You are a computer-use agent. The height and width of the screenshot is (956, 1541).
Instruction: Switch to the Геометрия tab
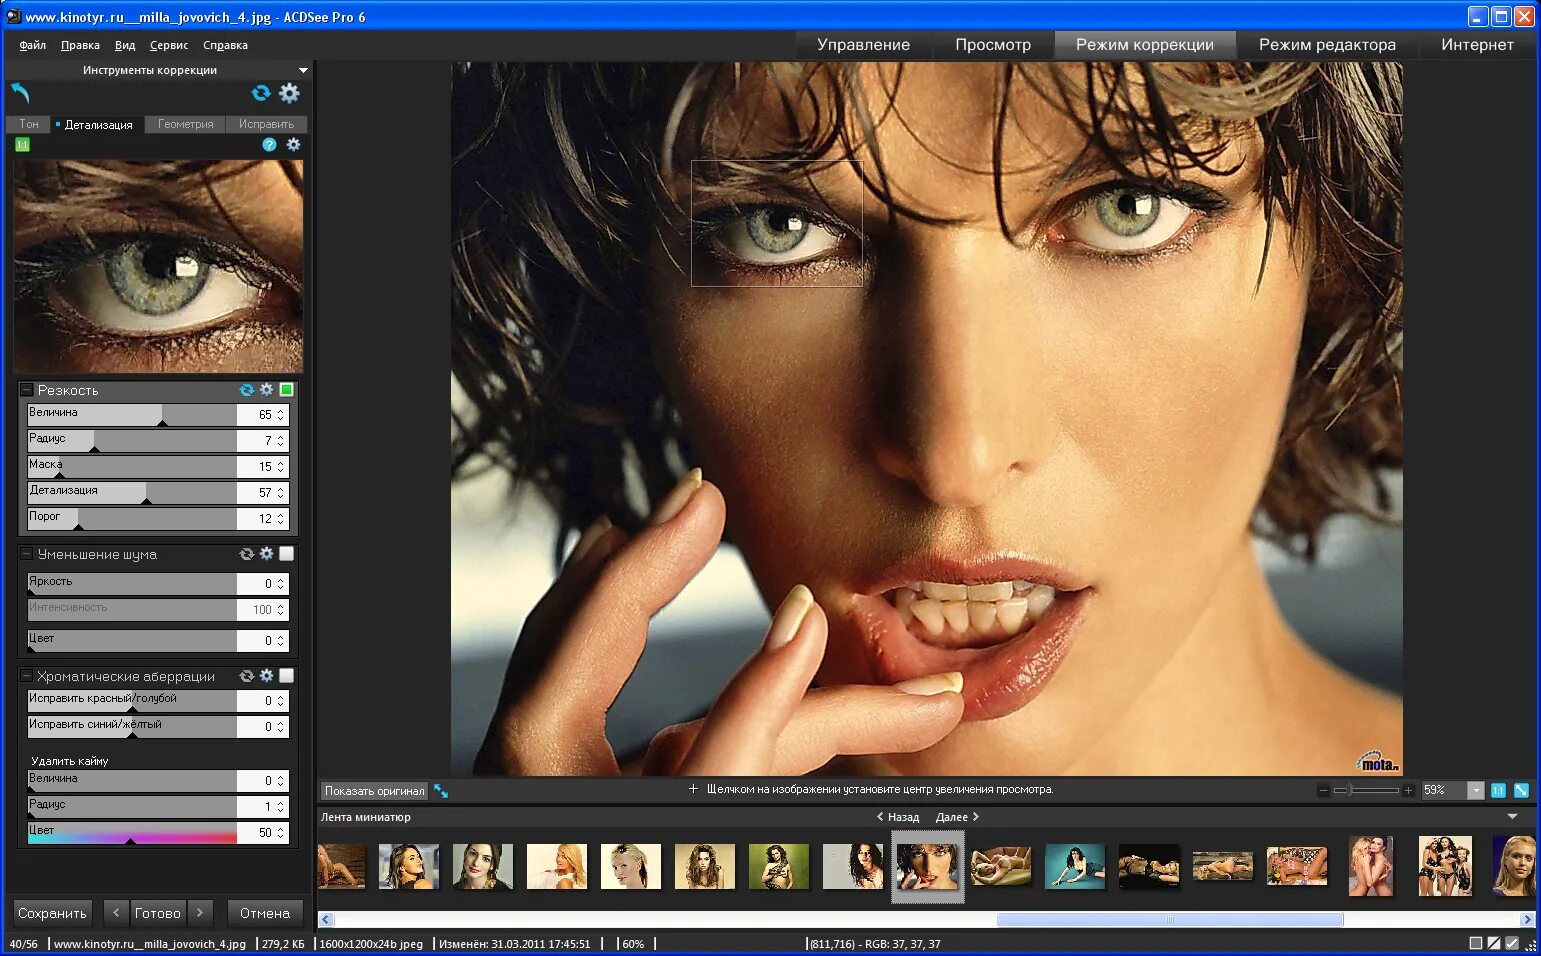186,124
